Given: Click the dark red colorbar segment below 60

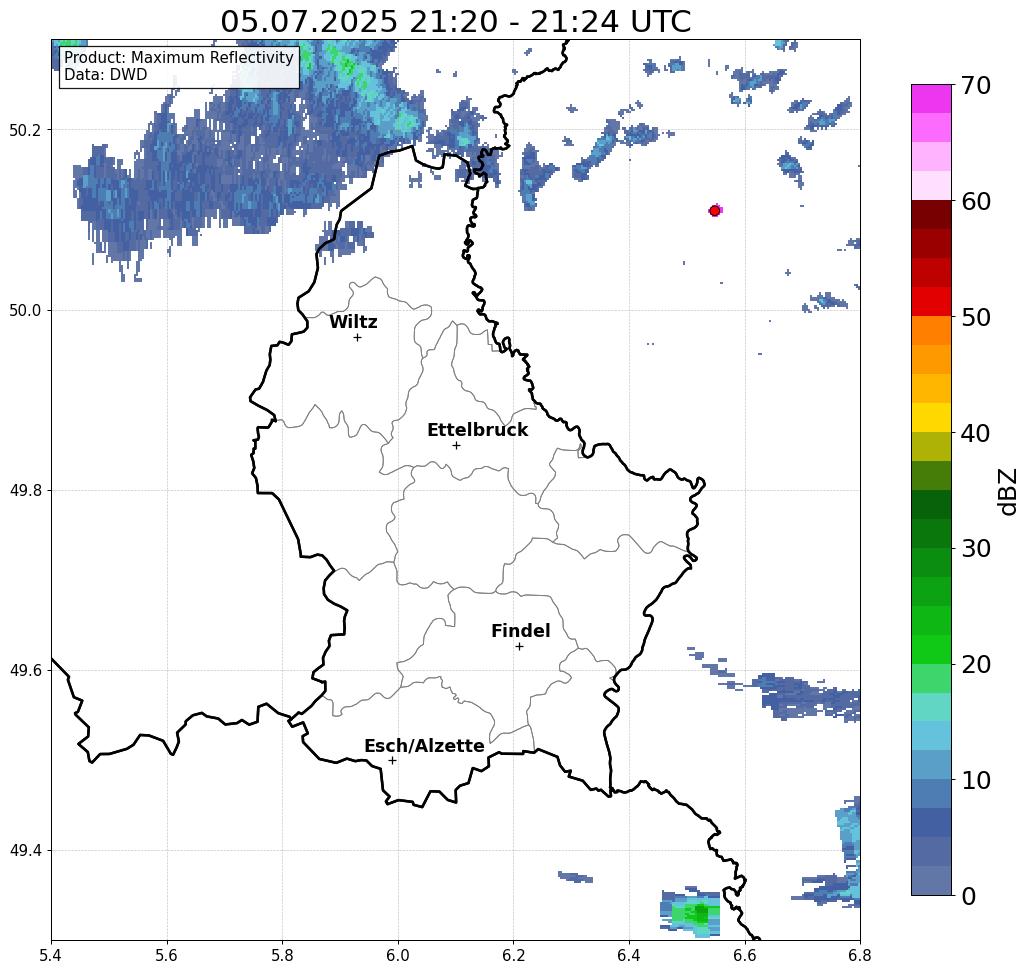Looking at the screenshot, I should tap(931, 215).
